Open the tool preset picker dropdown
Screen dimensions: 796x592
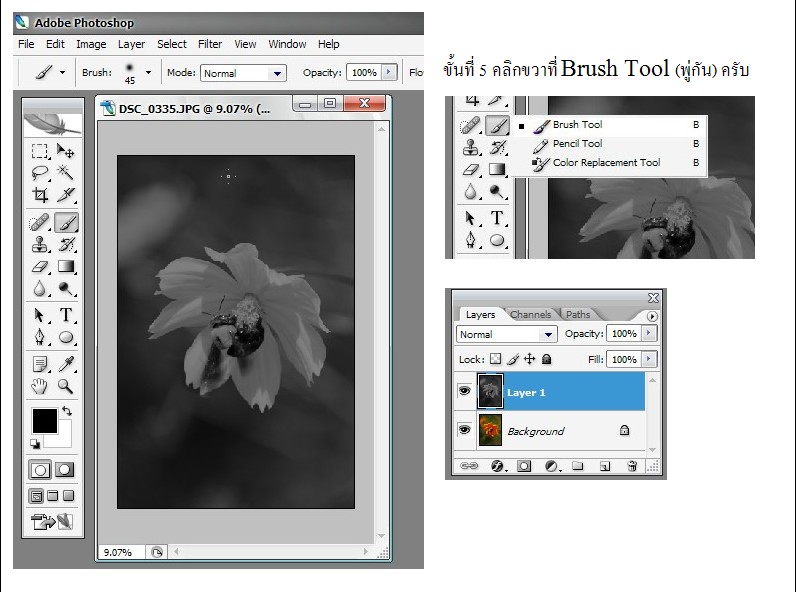click(x=62, y=73)
